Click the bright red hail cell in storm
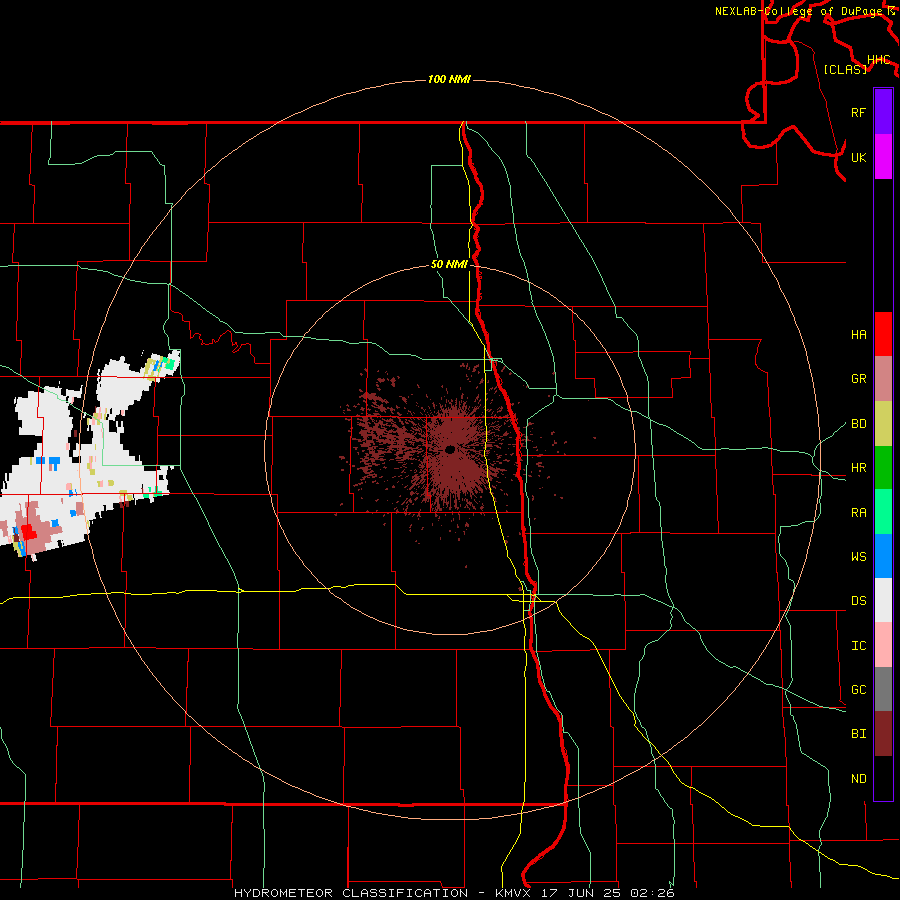The image size is (900, 900). click(28, 532)
